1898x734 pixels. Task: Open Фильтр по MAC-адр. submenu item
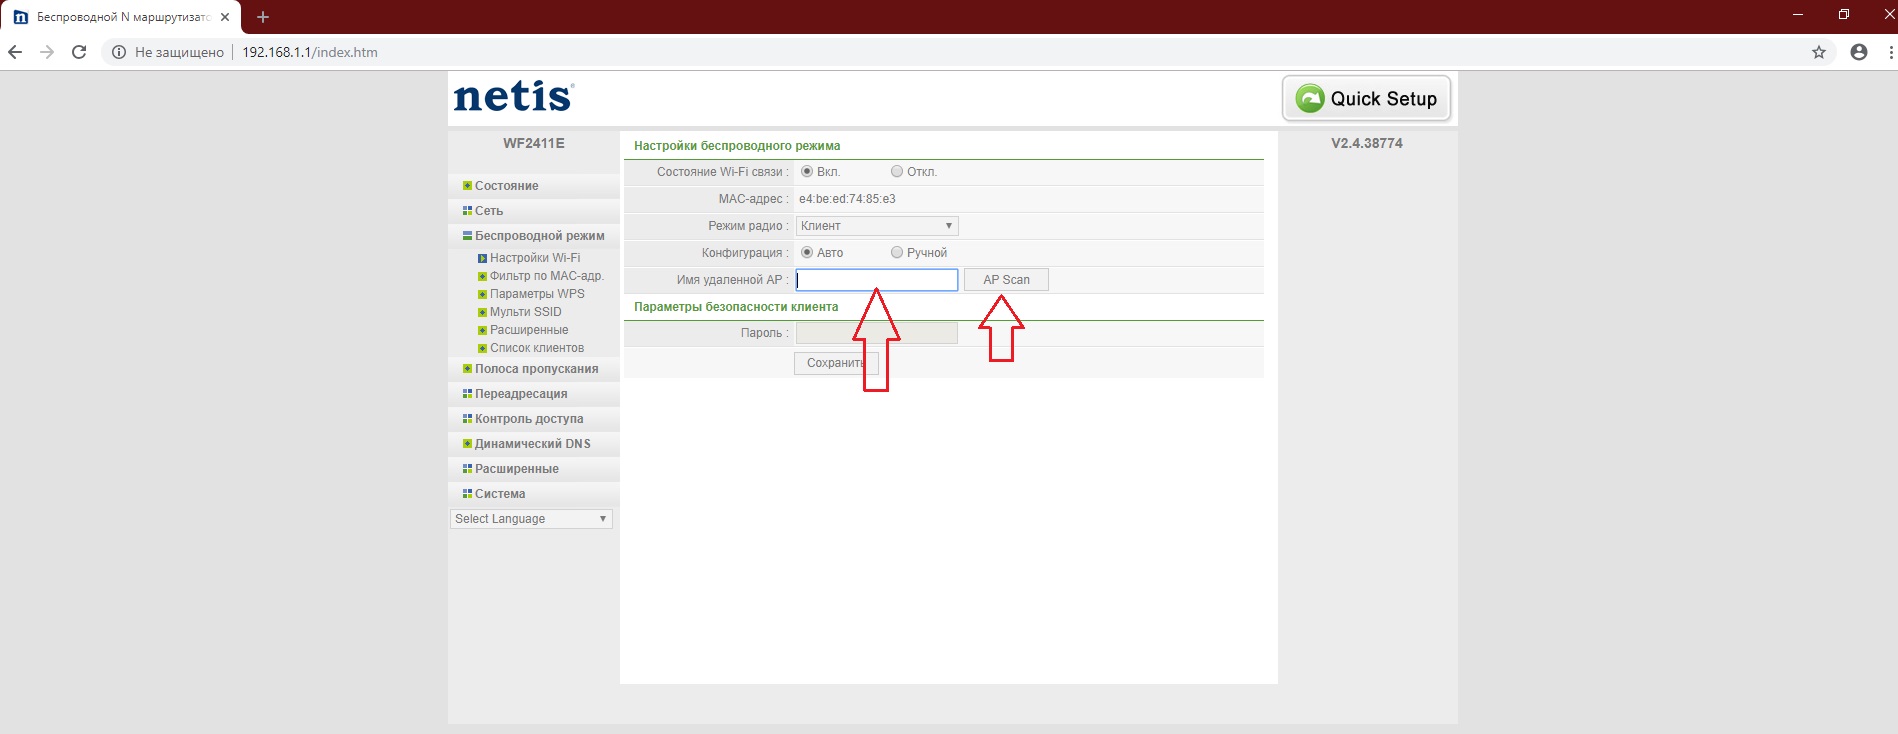pyautogui.click(x=547, y=276)
